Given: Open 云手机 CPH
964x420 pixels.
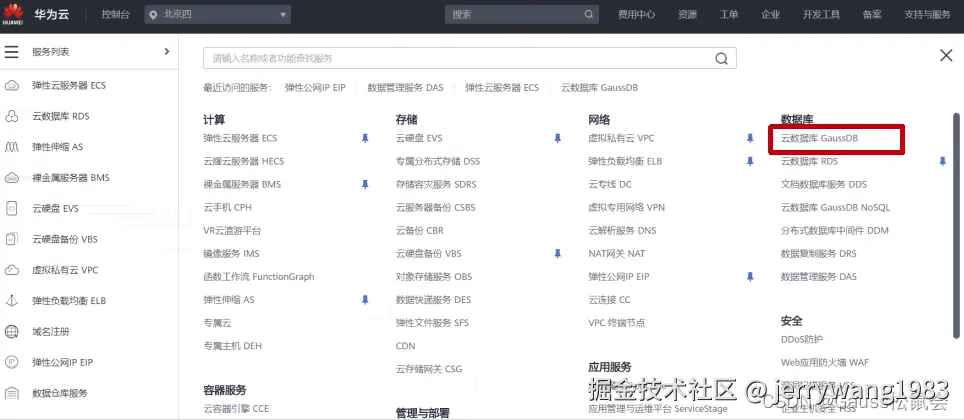Looking at the screenshot, I should tap(227, 207).
